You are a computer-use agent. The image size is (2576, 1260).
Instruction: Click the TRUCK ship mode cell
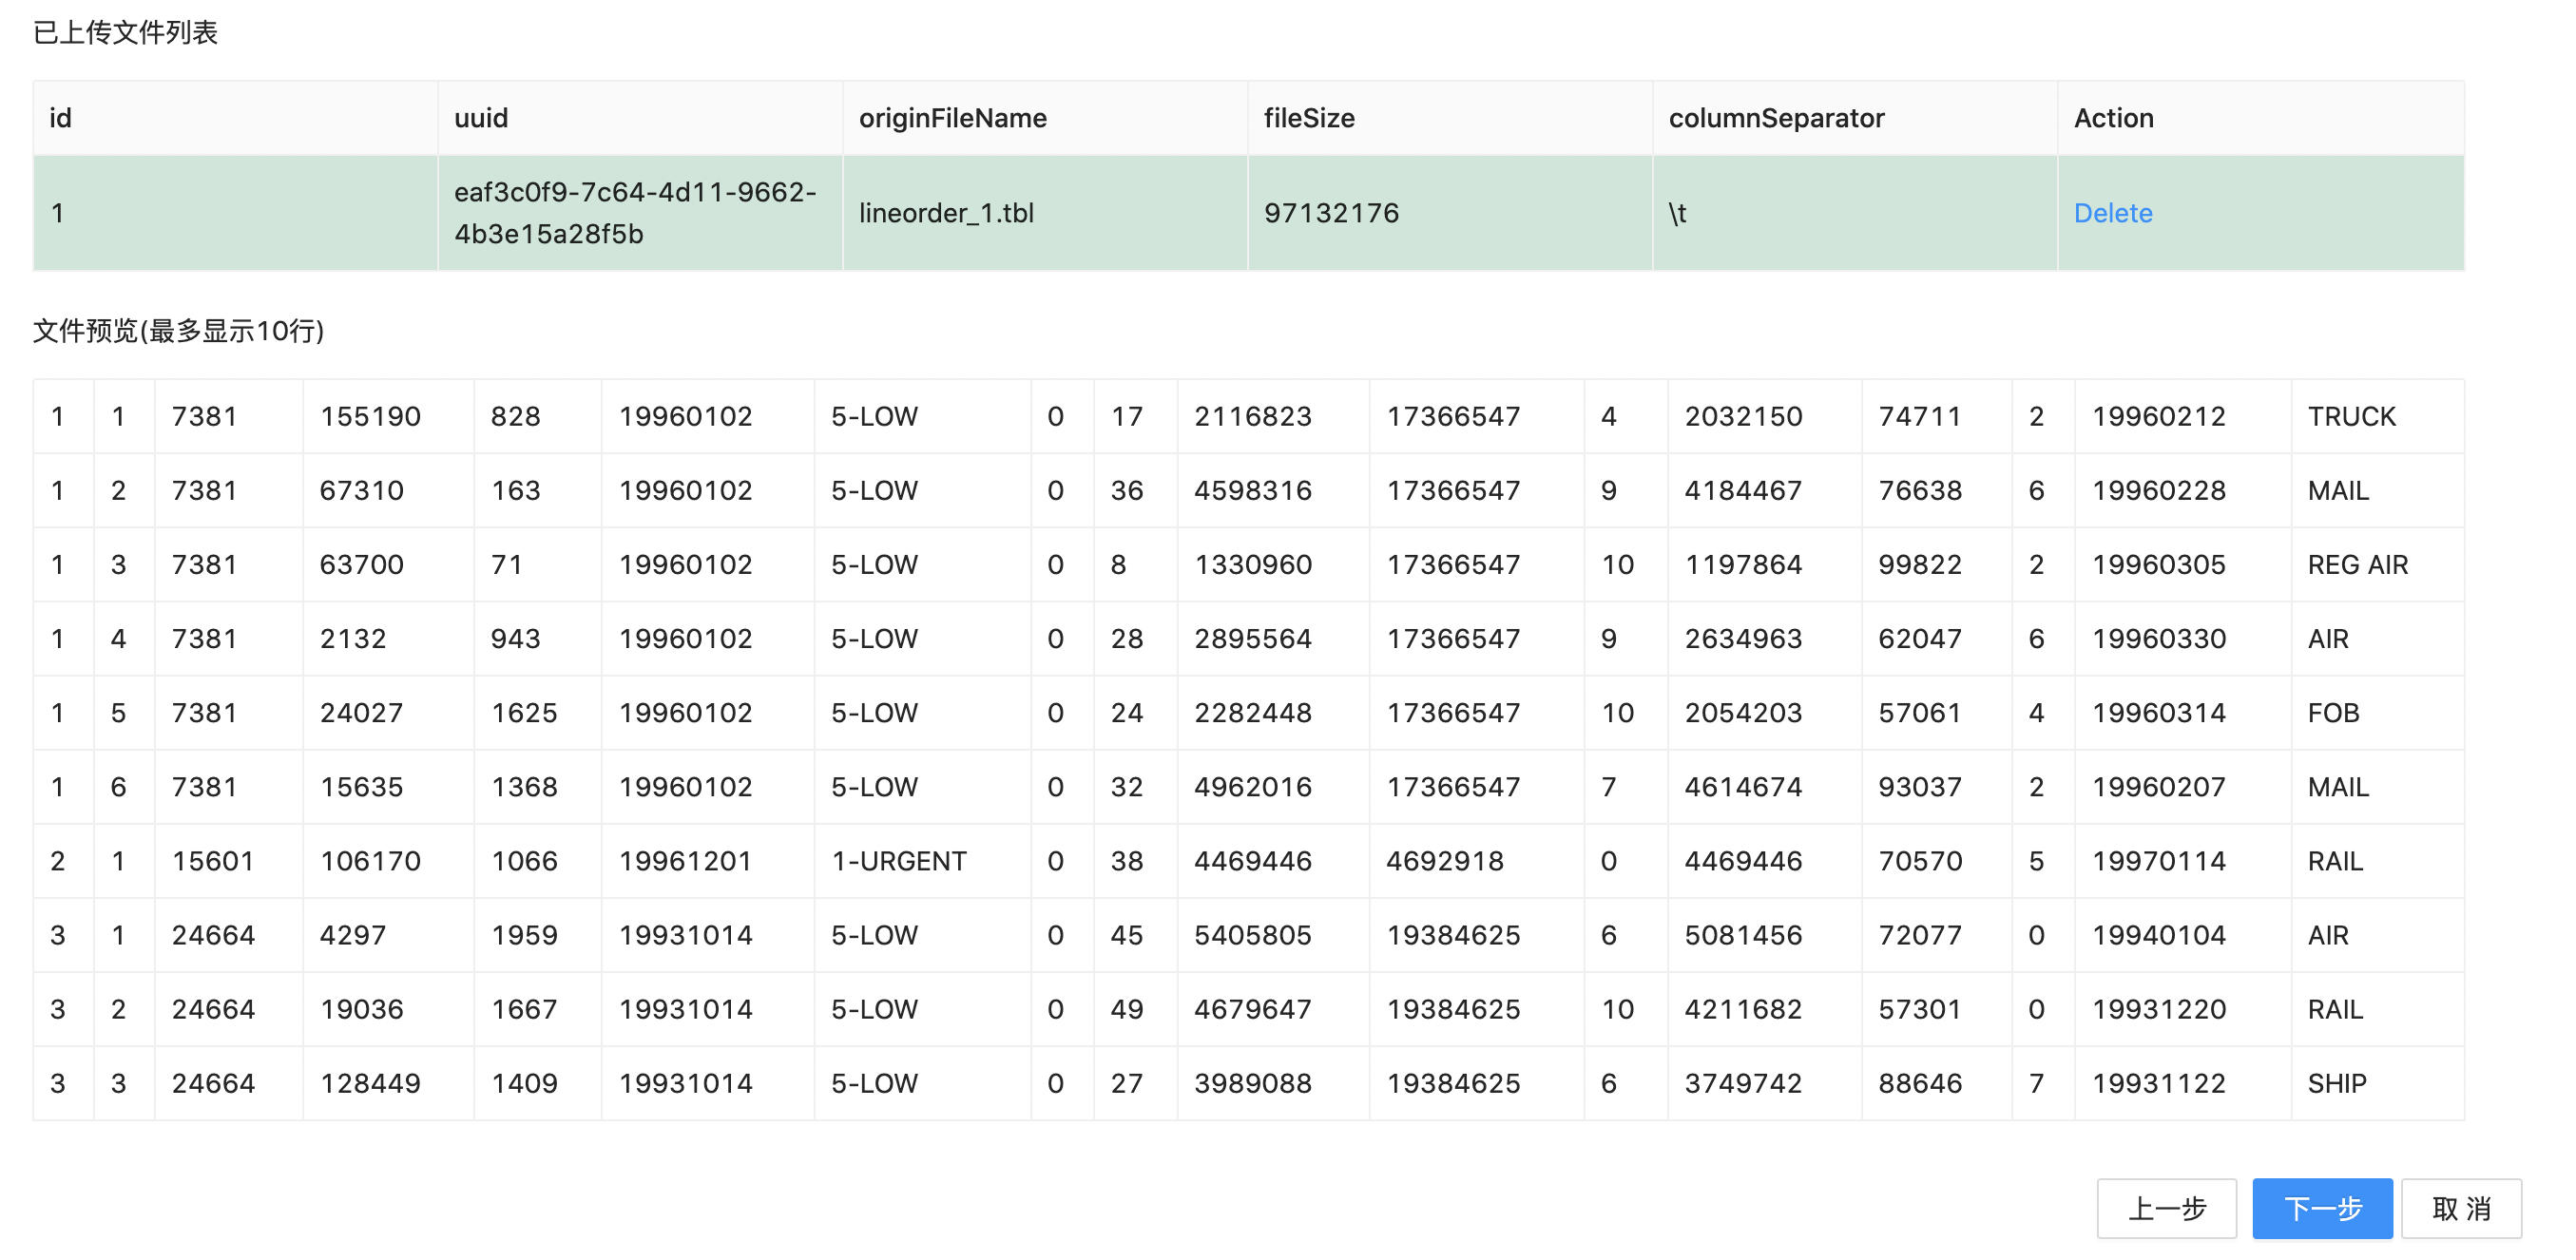click(x=2377, y=416)
